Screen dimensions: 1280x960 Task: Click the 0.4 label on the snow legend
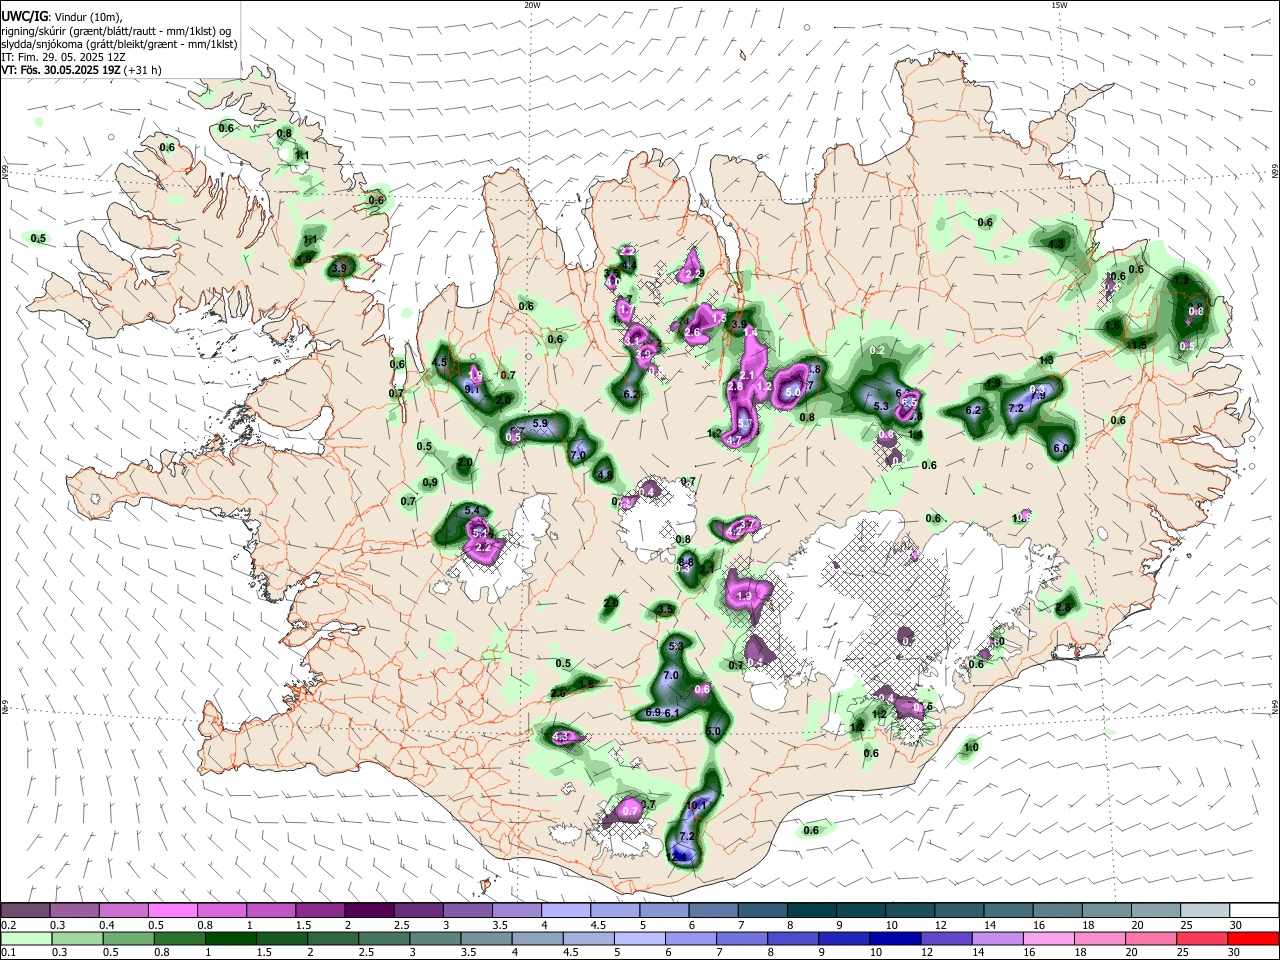pos(107,925)
